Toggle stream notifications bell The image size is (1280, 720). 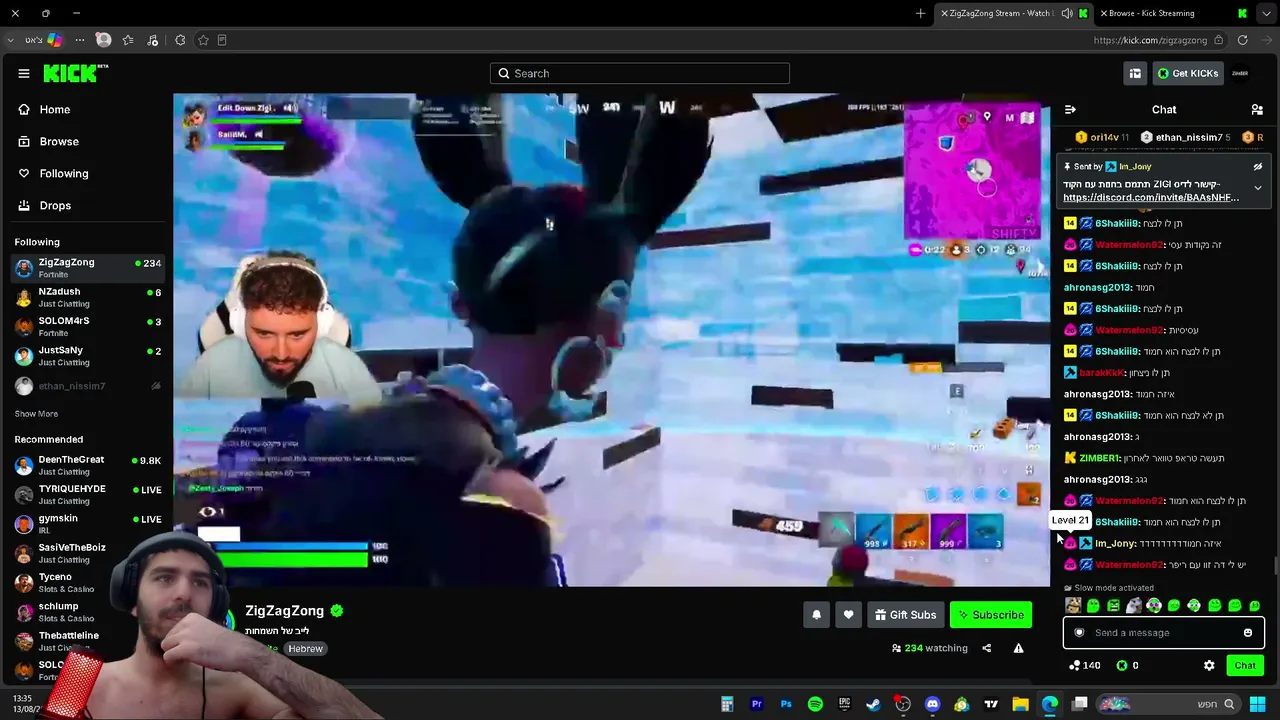tap(816, 615)
